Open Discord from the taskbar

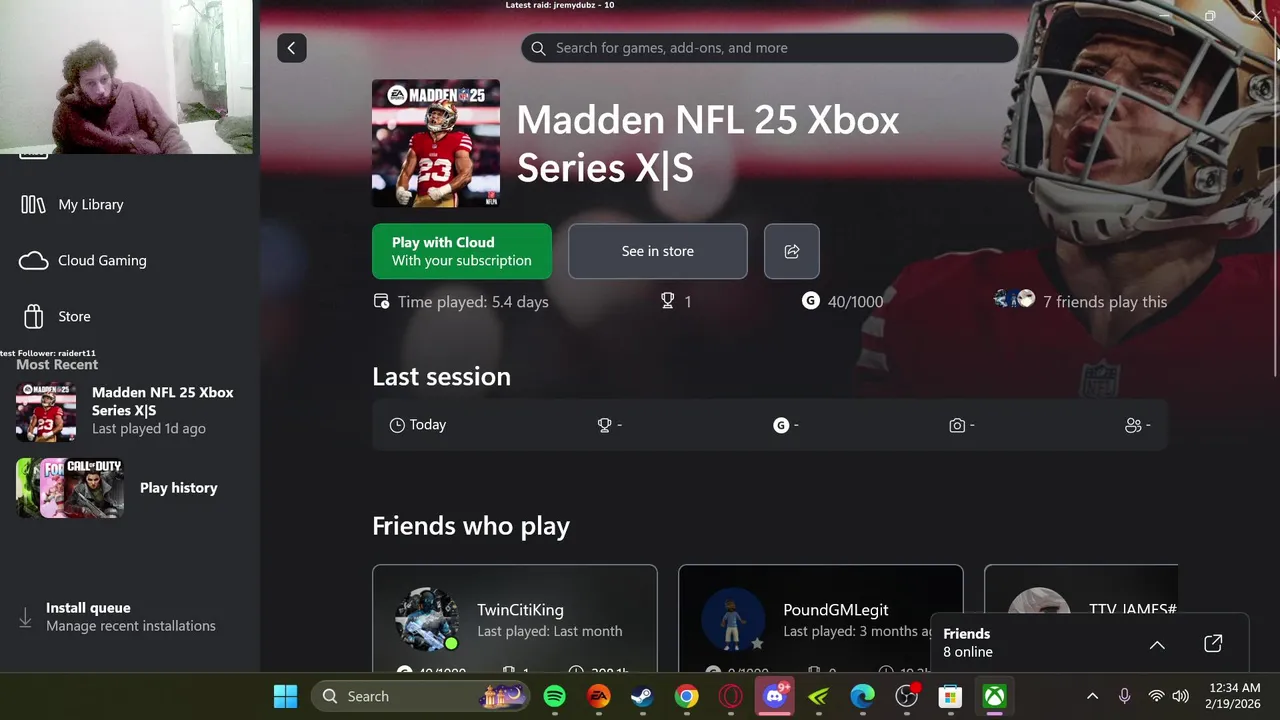coord(775,696)
